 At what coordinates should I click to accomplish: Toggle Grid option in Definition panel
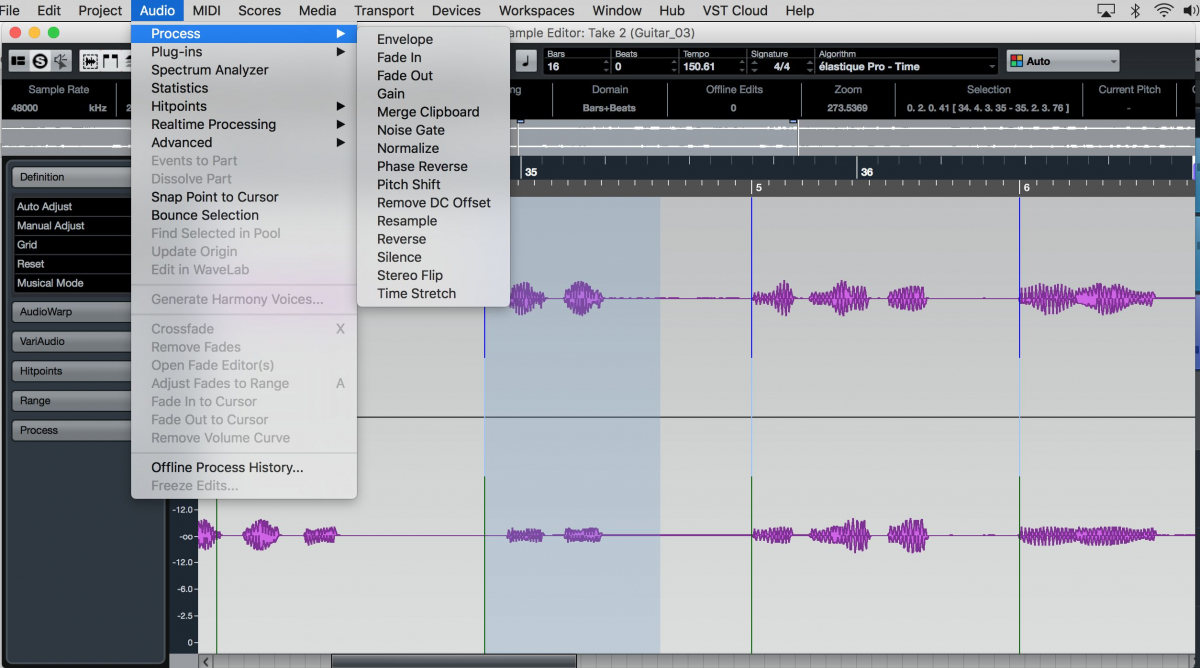[x=70, y=245]
